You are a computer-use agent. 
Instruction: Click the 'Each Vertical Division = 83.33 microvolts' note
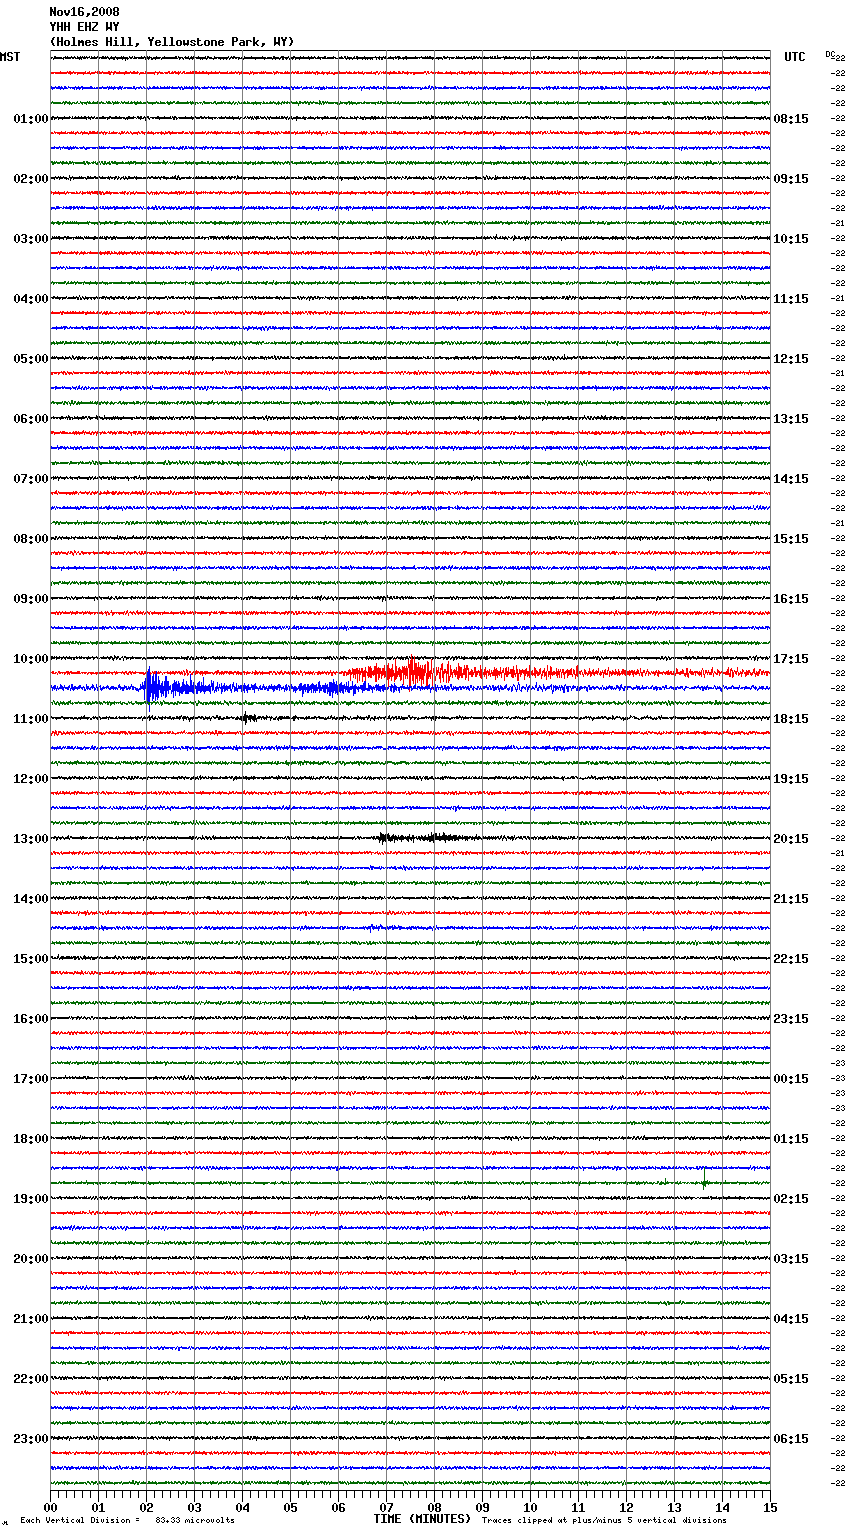pos(127,1521)
